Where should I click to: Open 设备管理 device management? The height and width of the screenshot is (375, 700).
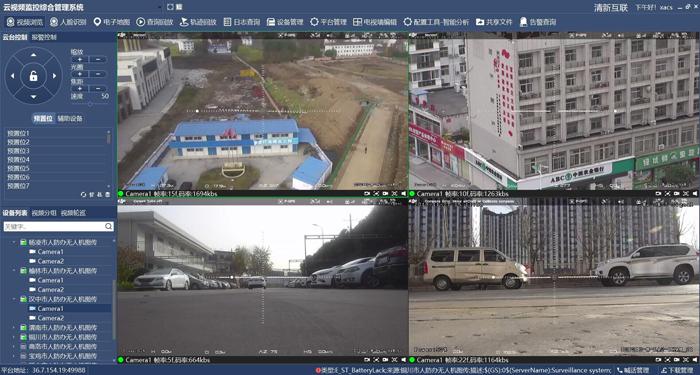pos(285,22)
